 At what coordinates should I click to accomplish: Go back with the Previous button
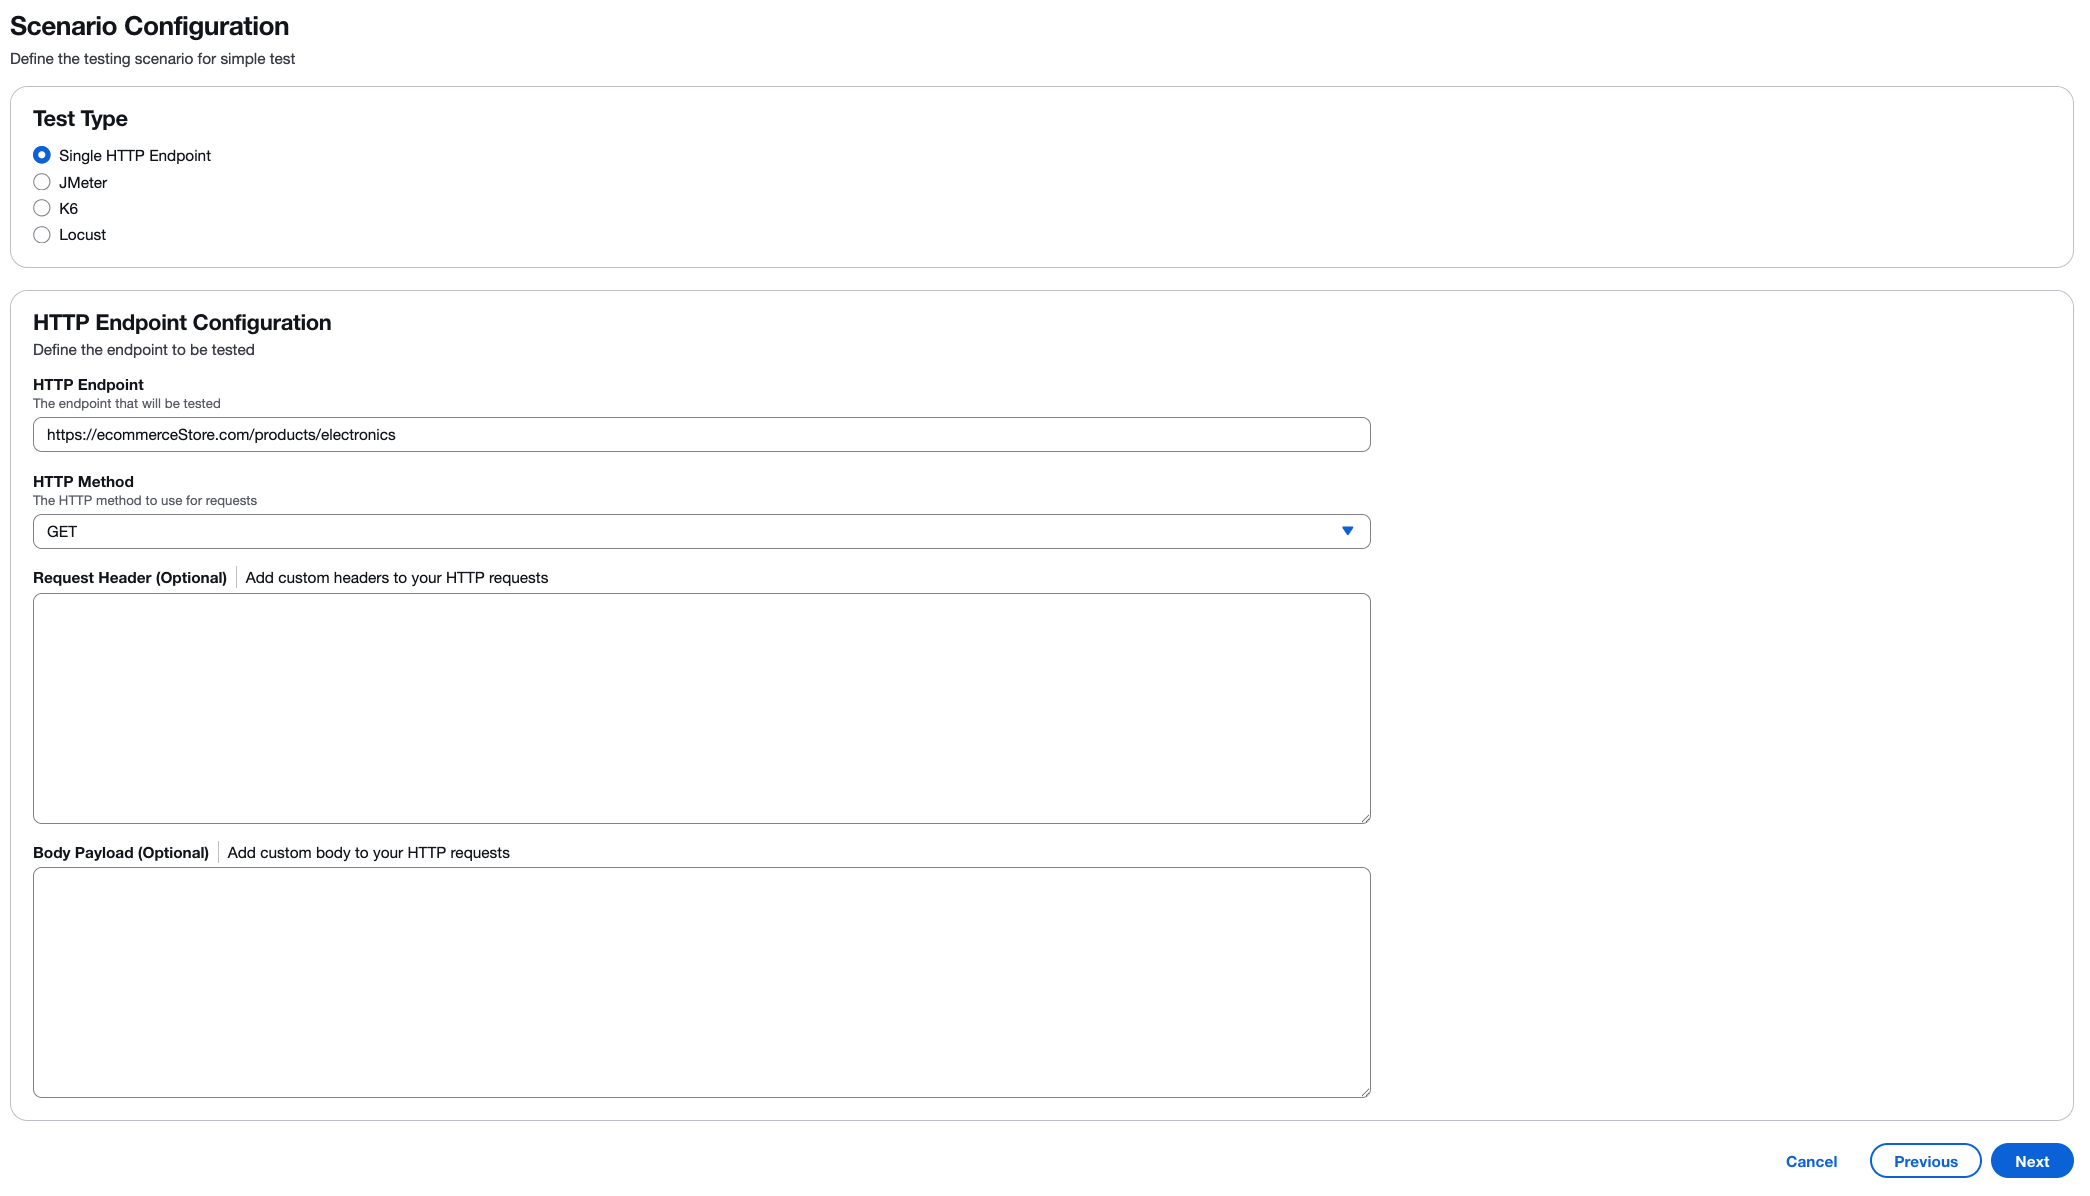(1925, 1161)
